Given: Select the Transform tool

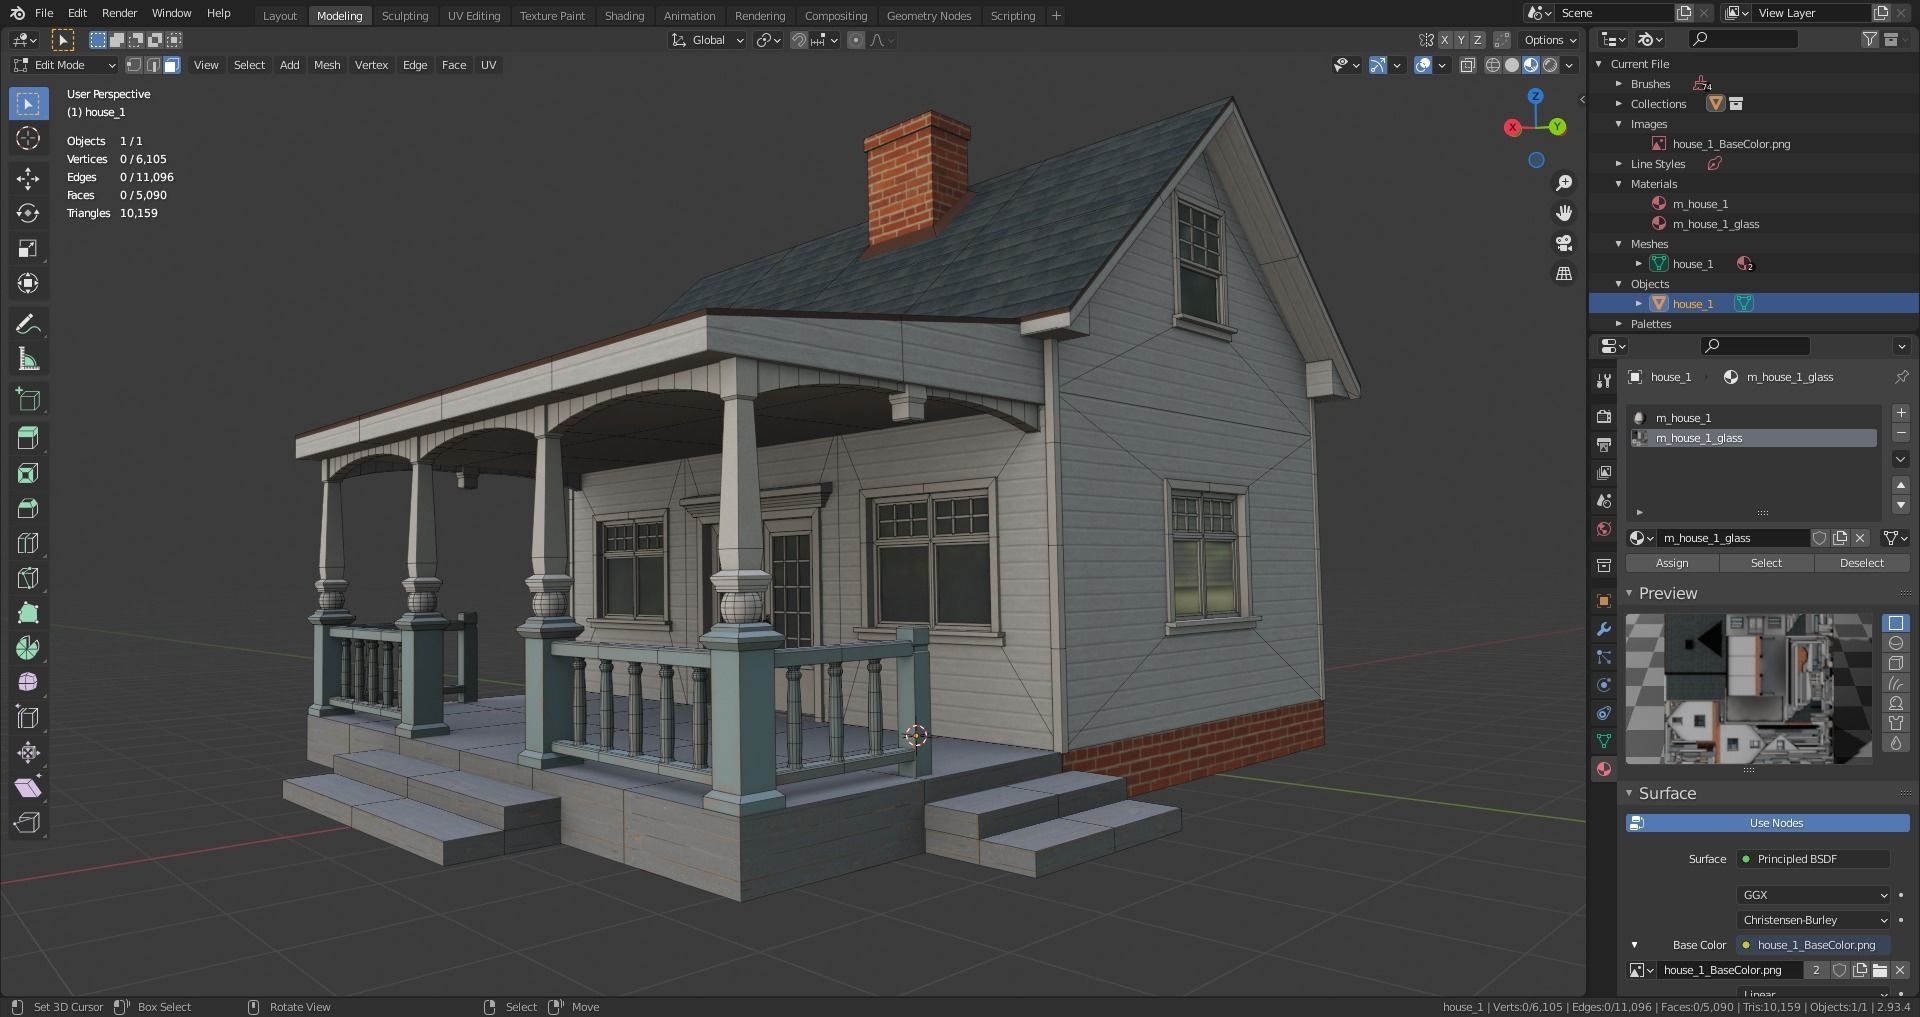Looking at the screenshot, I should (28, 283).
